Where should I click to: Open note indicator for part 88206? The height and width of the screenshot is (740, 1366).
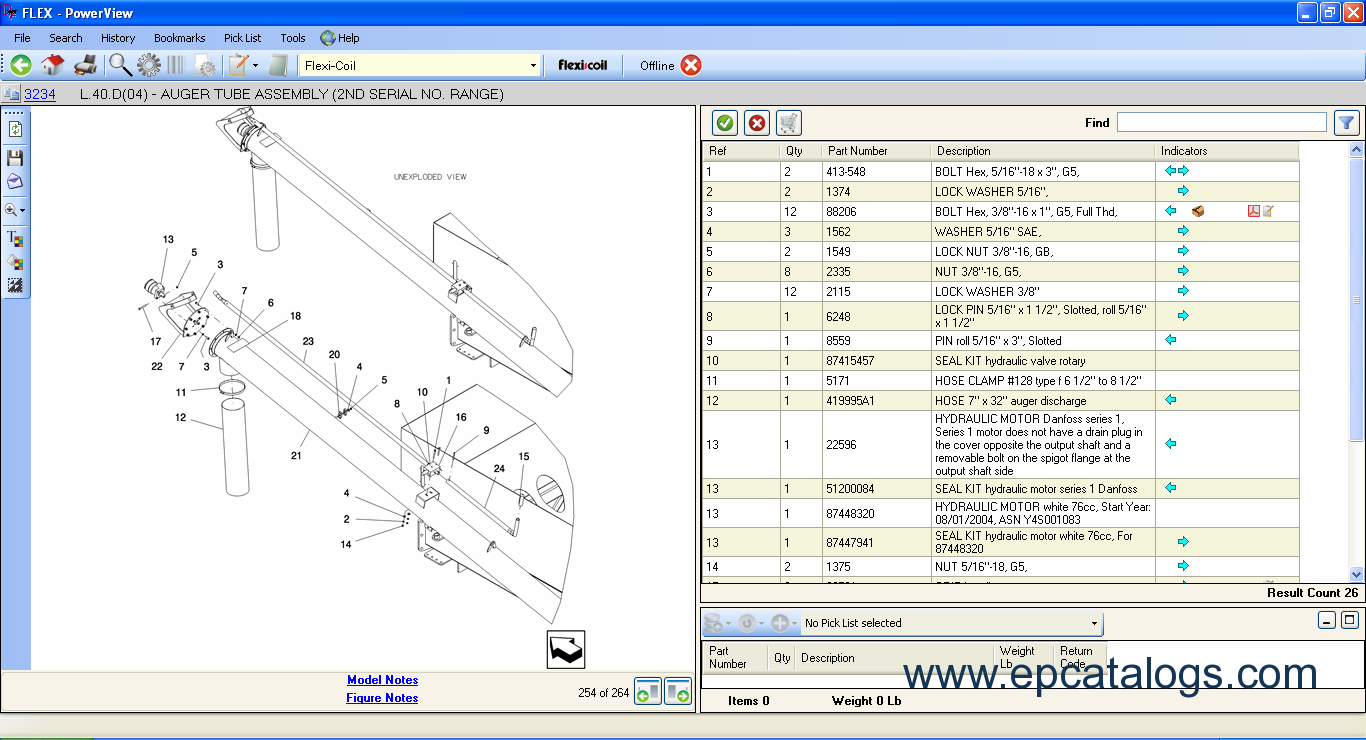coord(1267,211)
